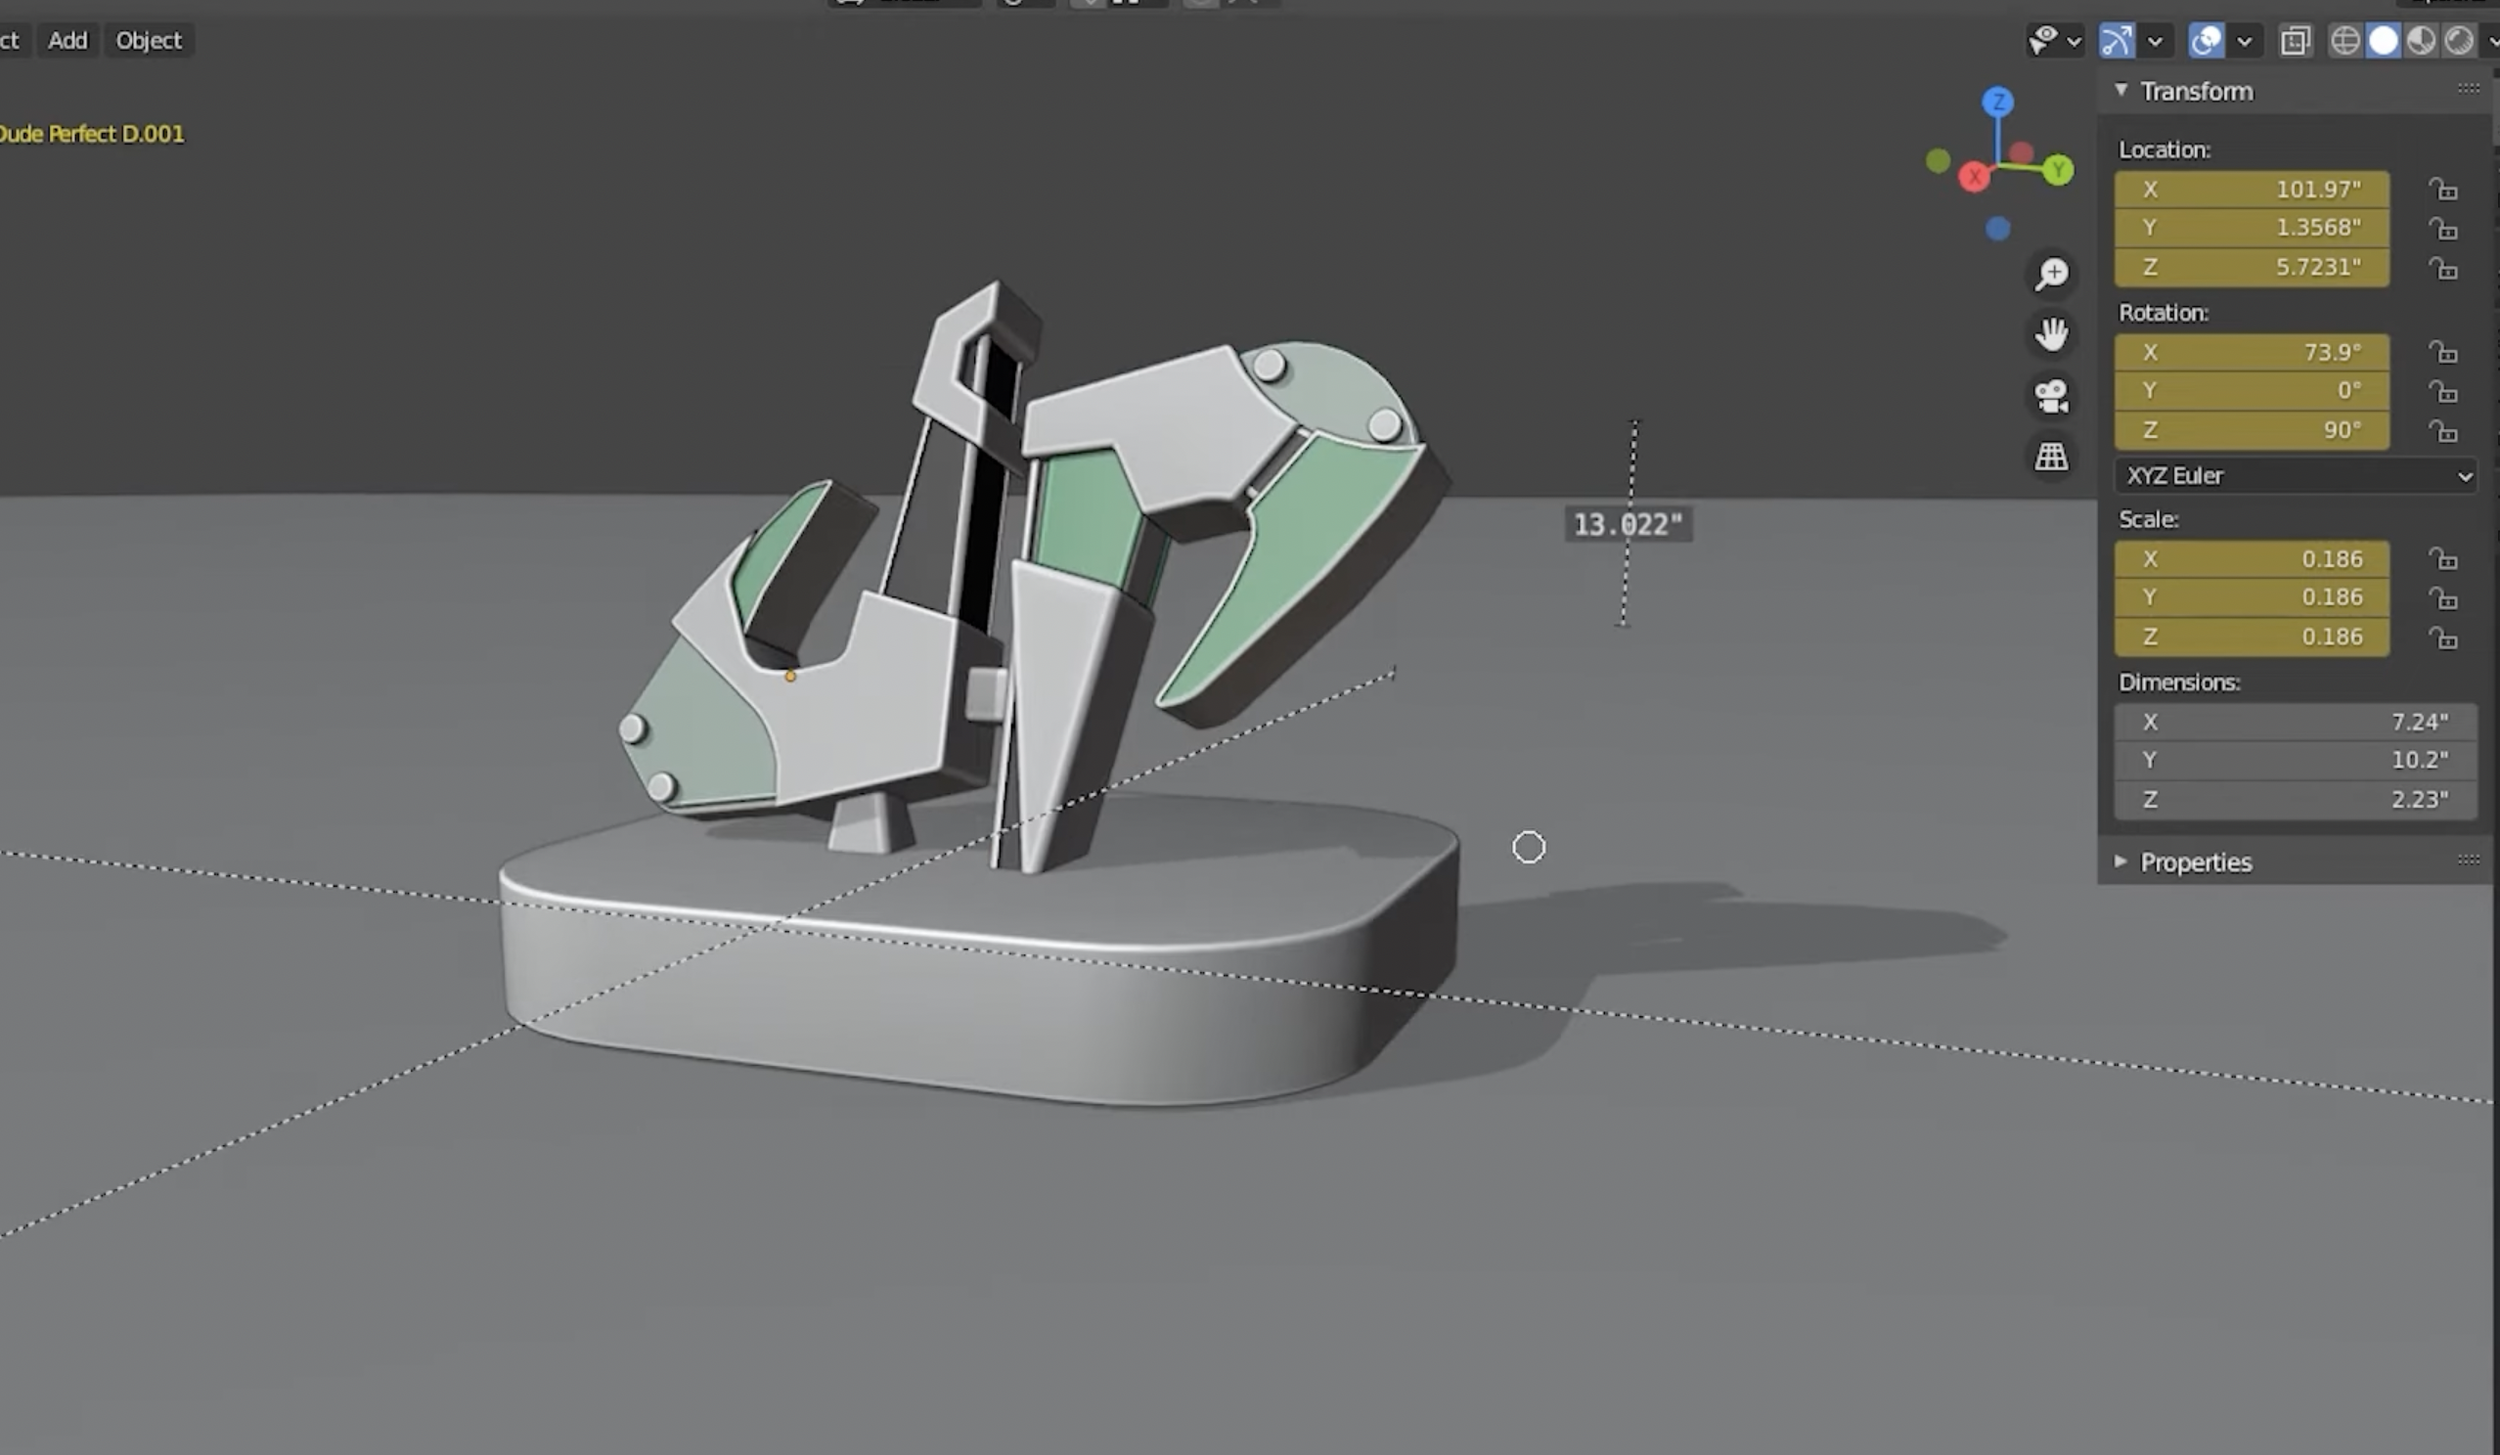Click the zoom view magnifier icon
The image size is (2500, 1455).
pos(2051,274)
